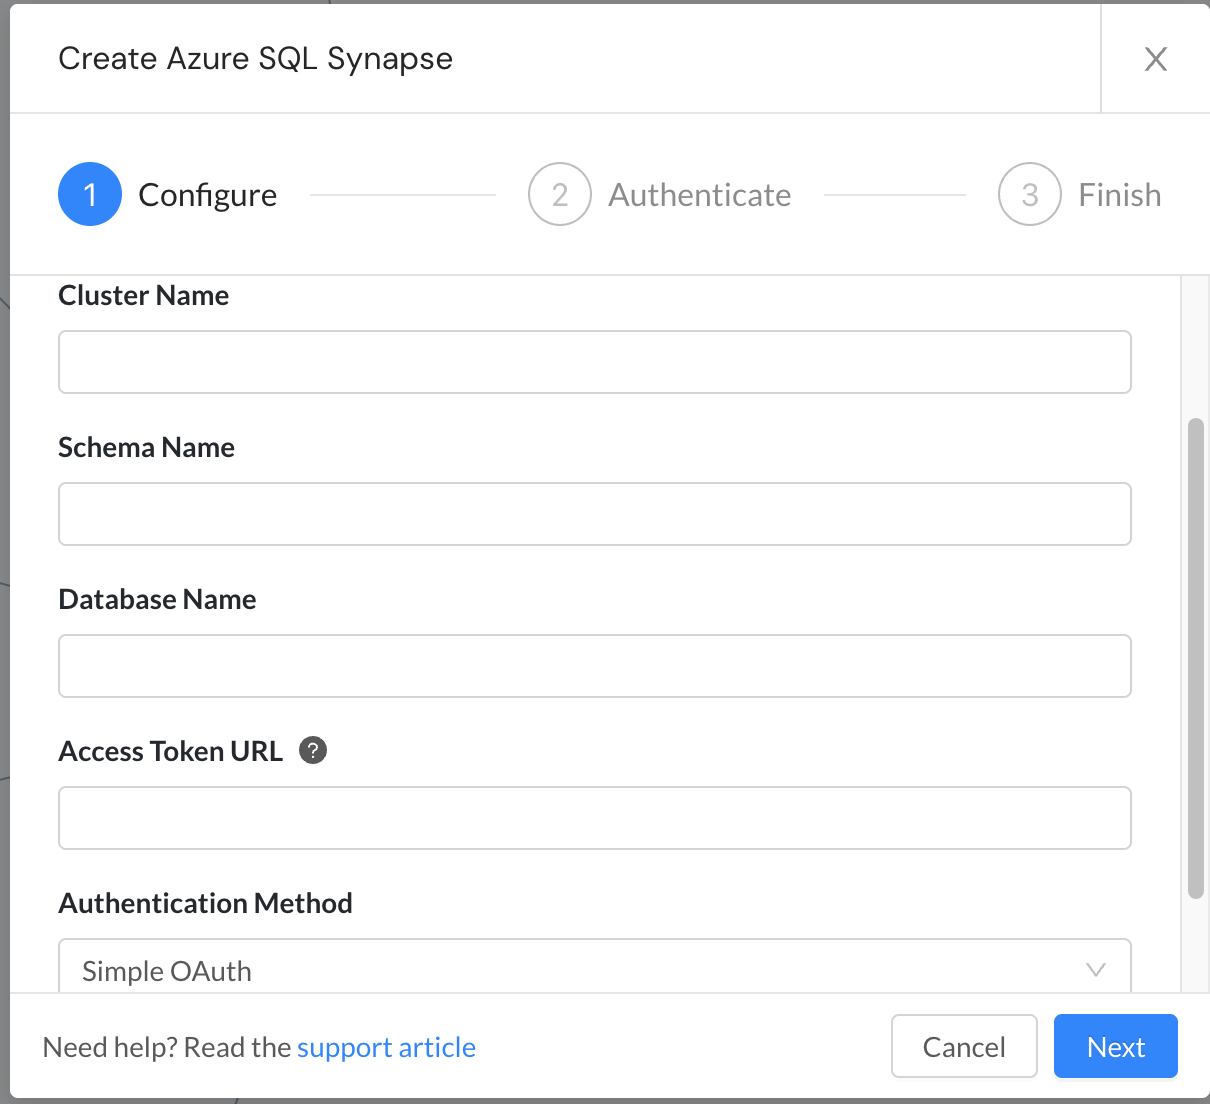Click the Simple OAuth dropdown chevron
Image resolution: width=1210 pixels, height=1104 pixels.
tap(1096, 970)
